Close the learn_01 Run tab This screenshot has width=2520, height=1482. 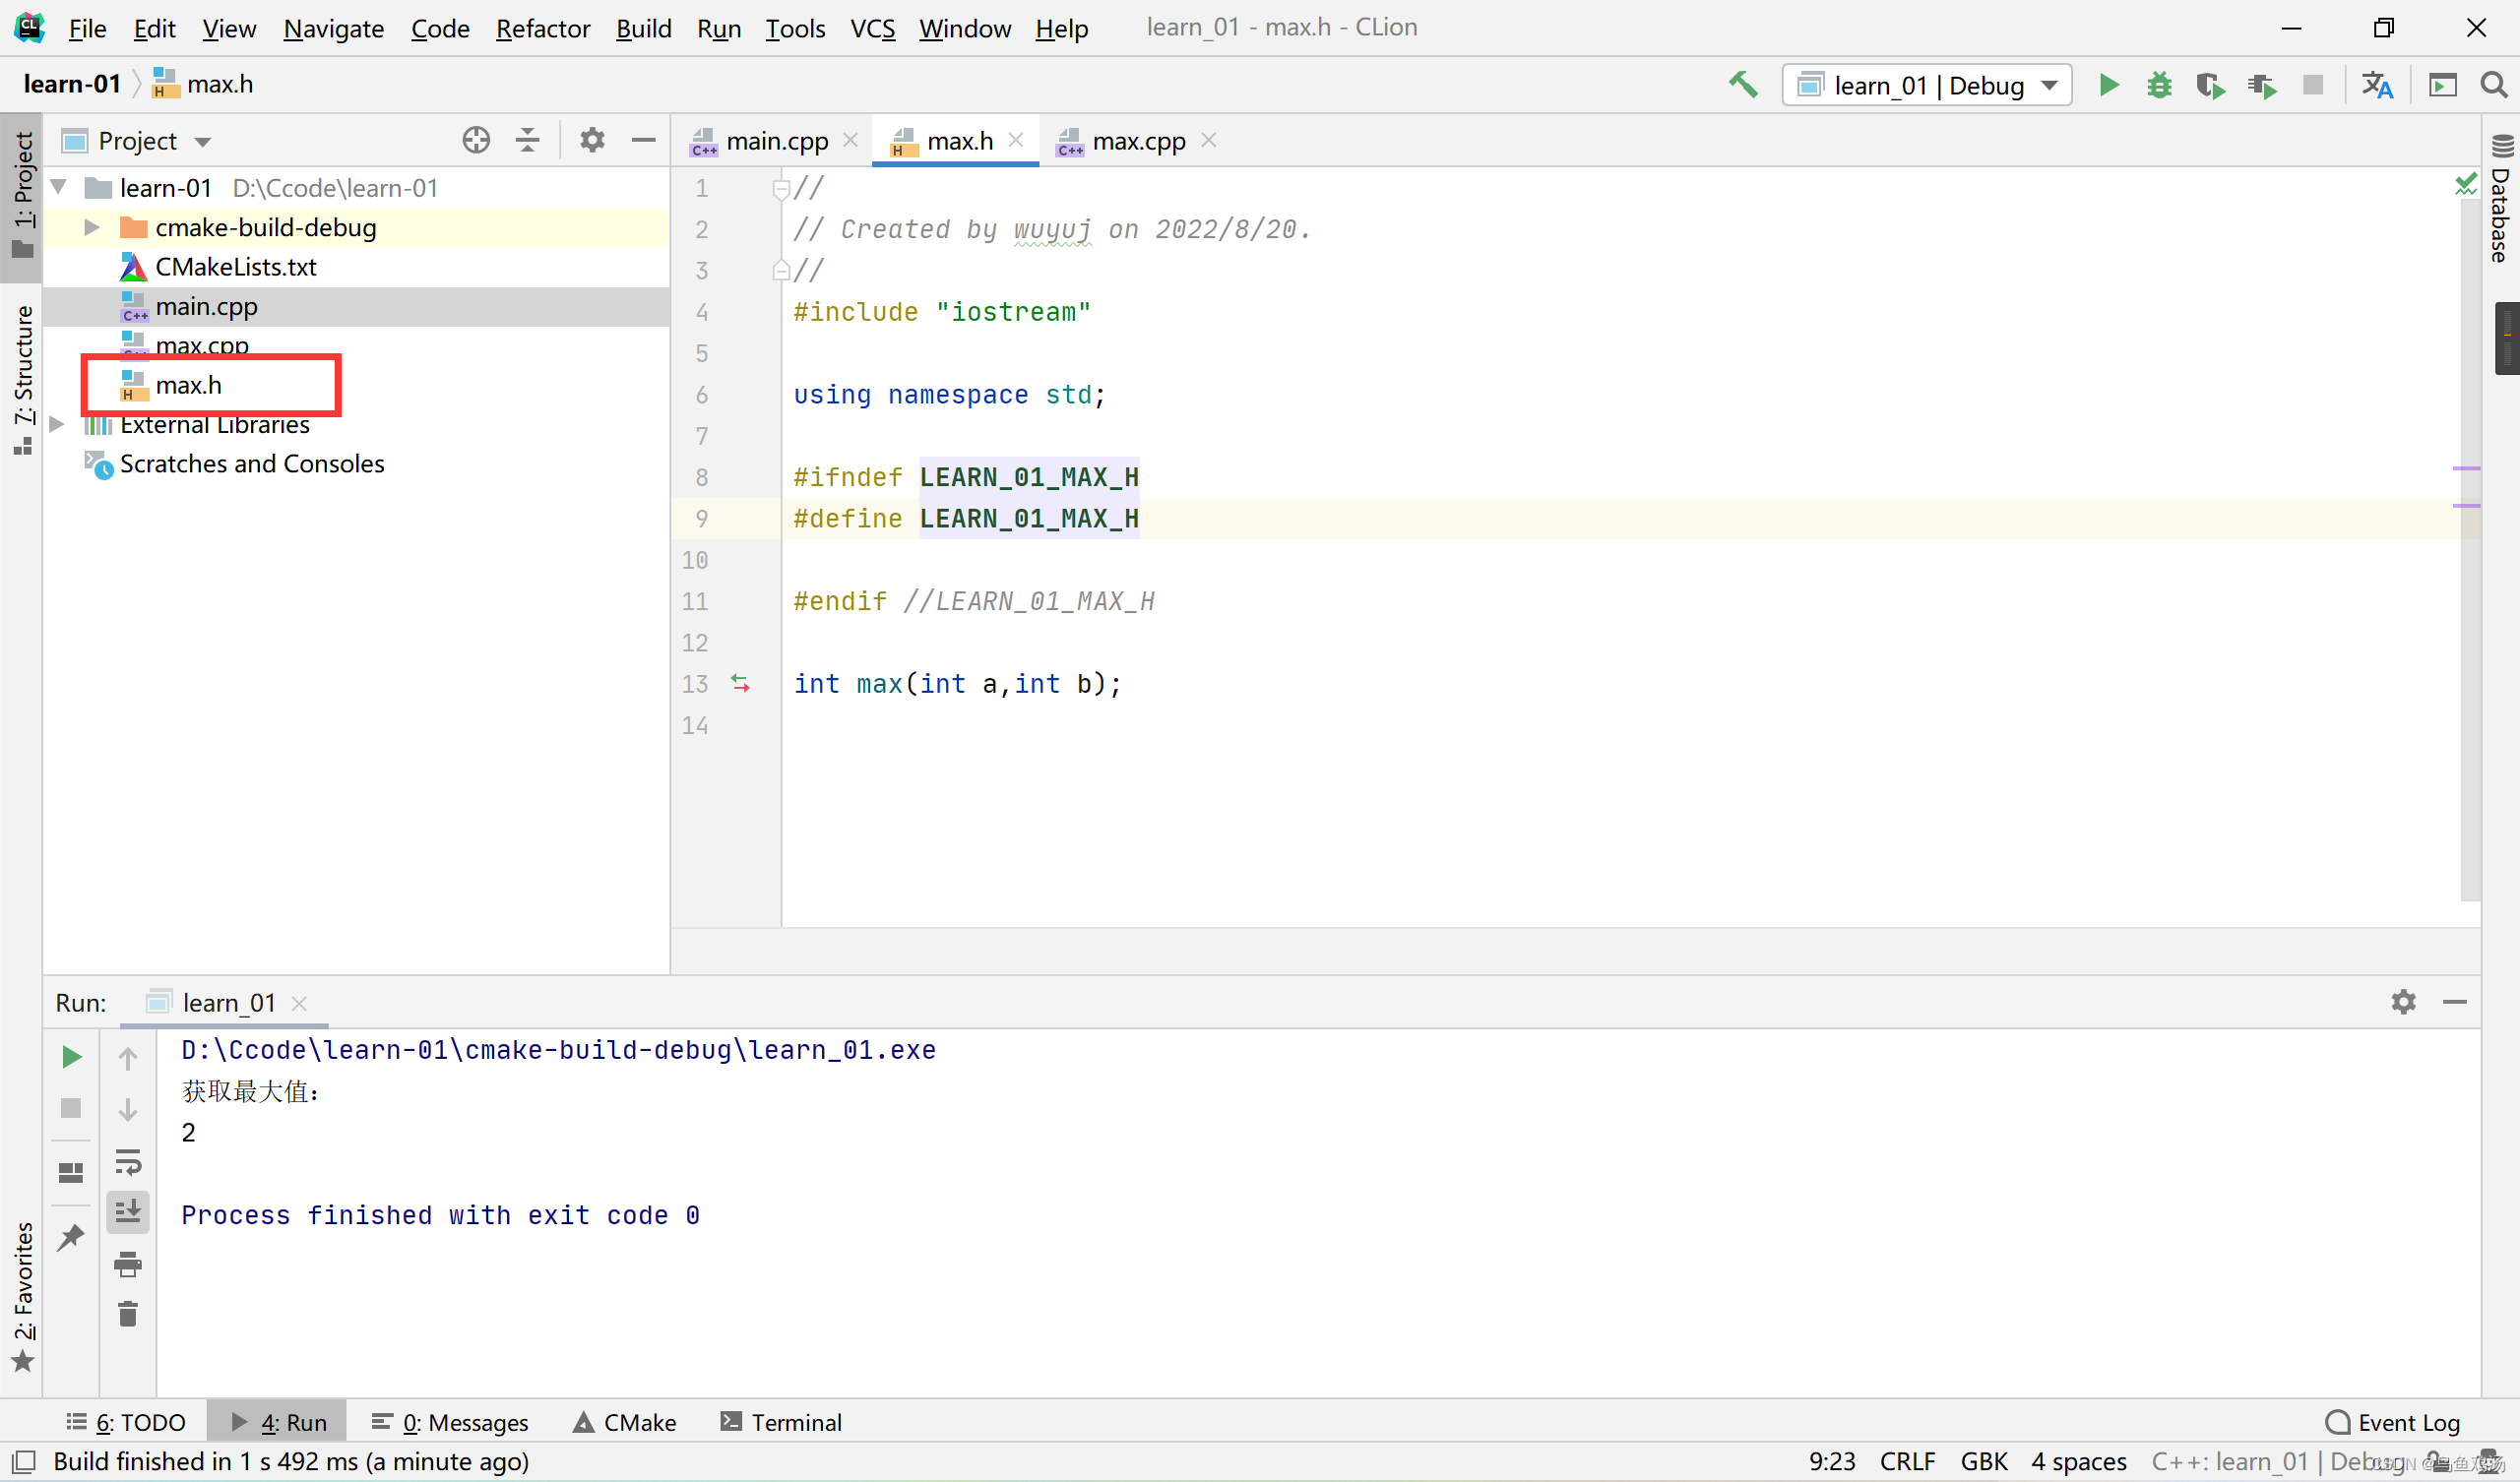(x=298, y=1003)
